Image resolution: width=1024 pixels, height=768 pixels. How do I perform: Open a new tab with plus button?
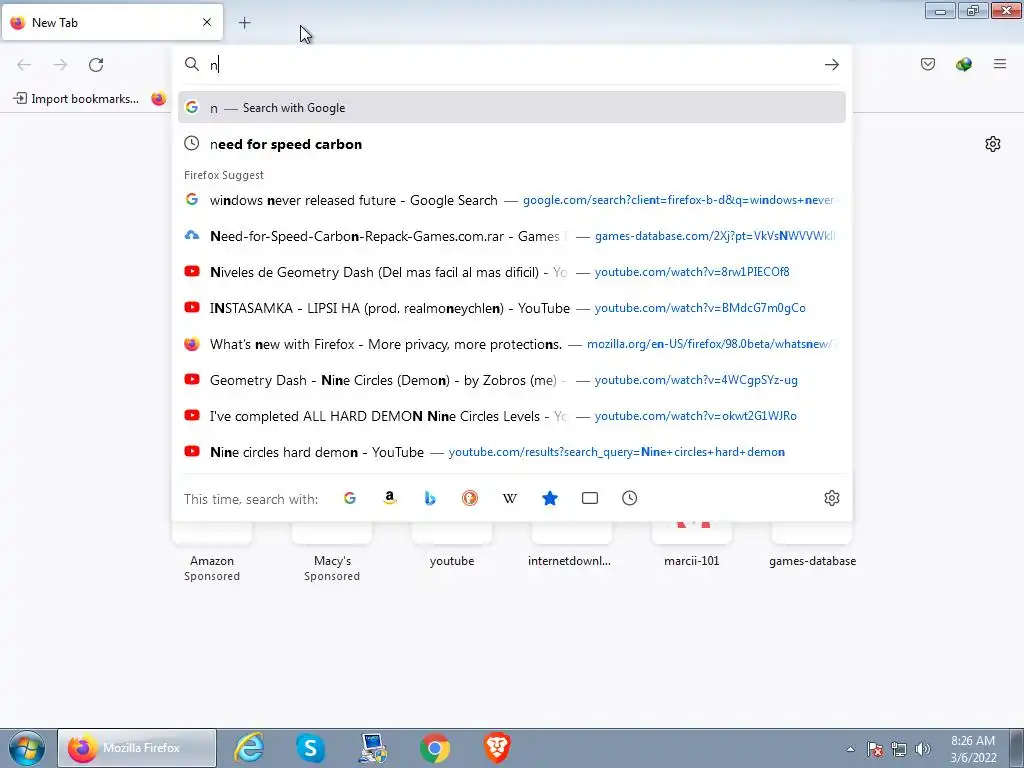click(x=244, y=23)
